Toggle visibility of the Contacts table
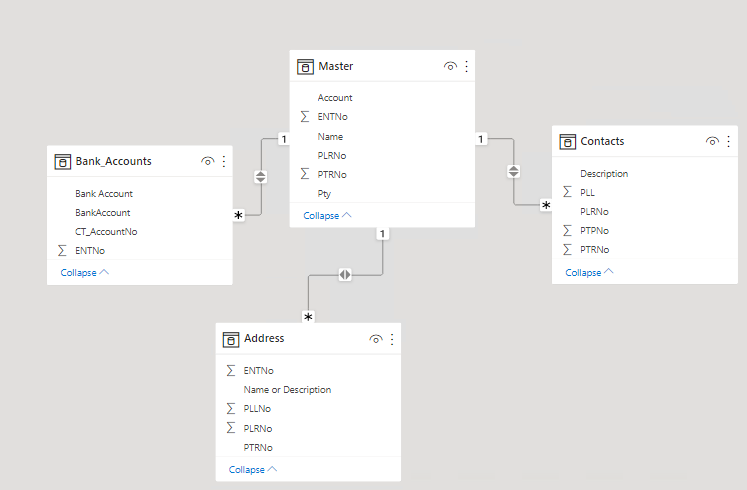 click(712, 141)
